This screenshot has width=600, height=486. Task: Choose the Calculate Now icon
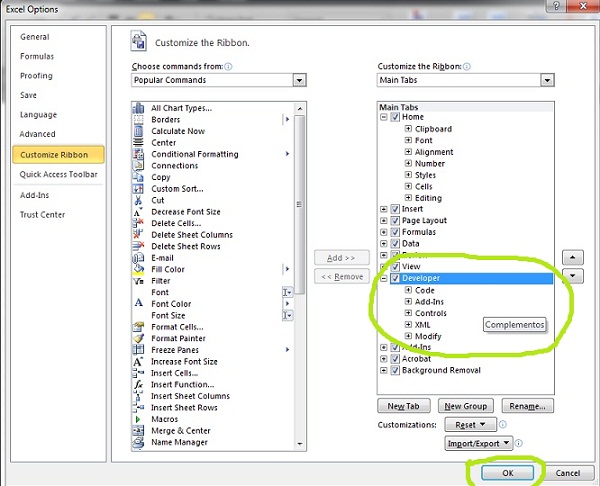138,131
